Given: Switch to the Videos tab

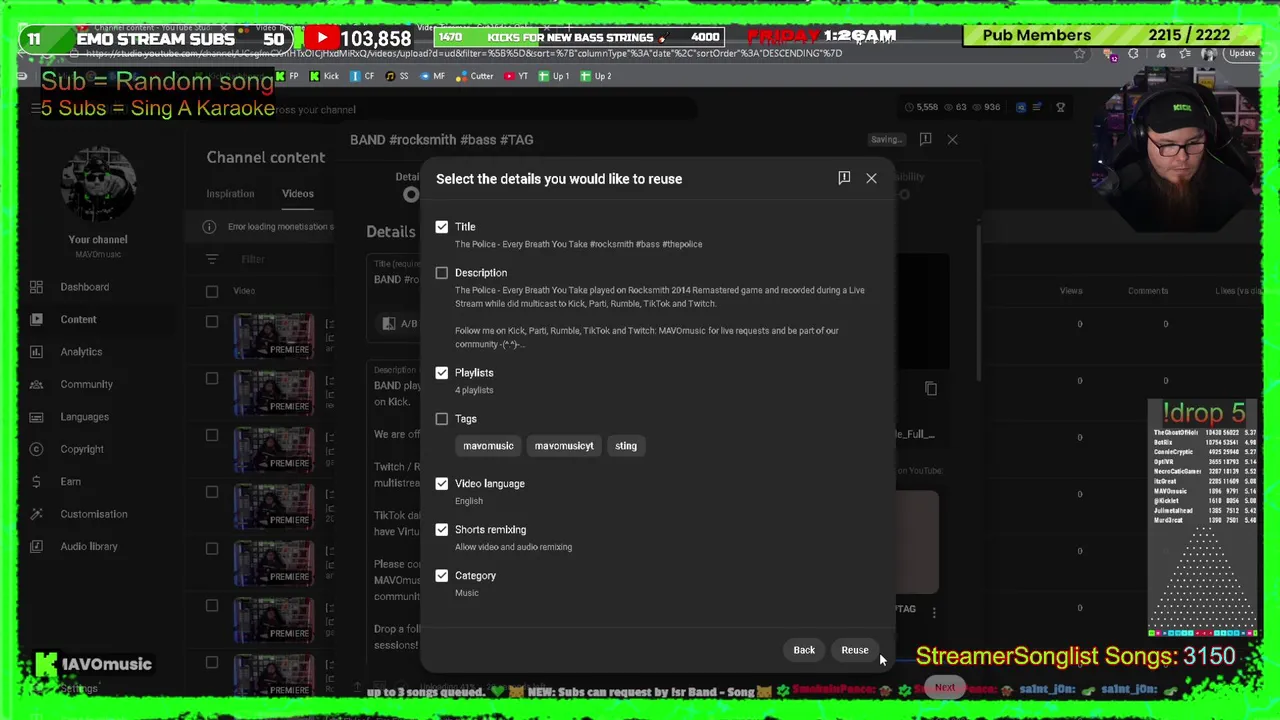Looking at the screenshot, I should (x=297, y=194).
